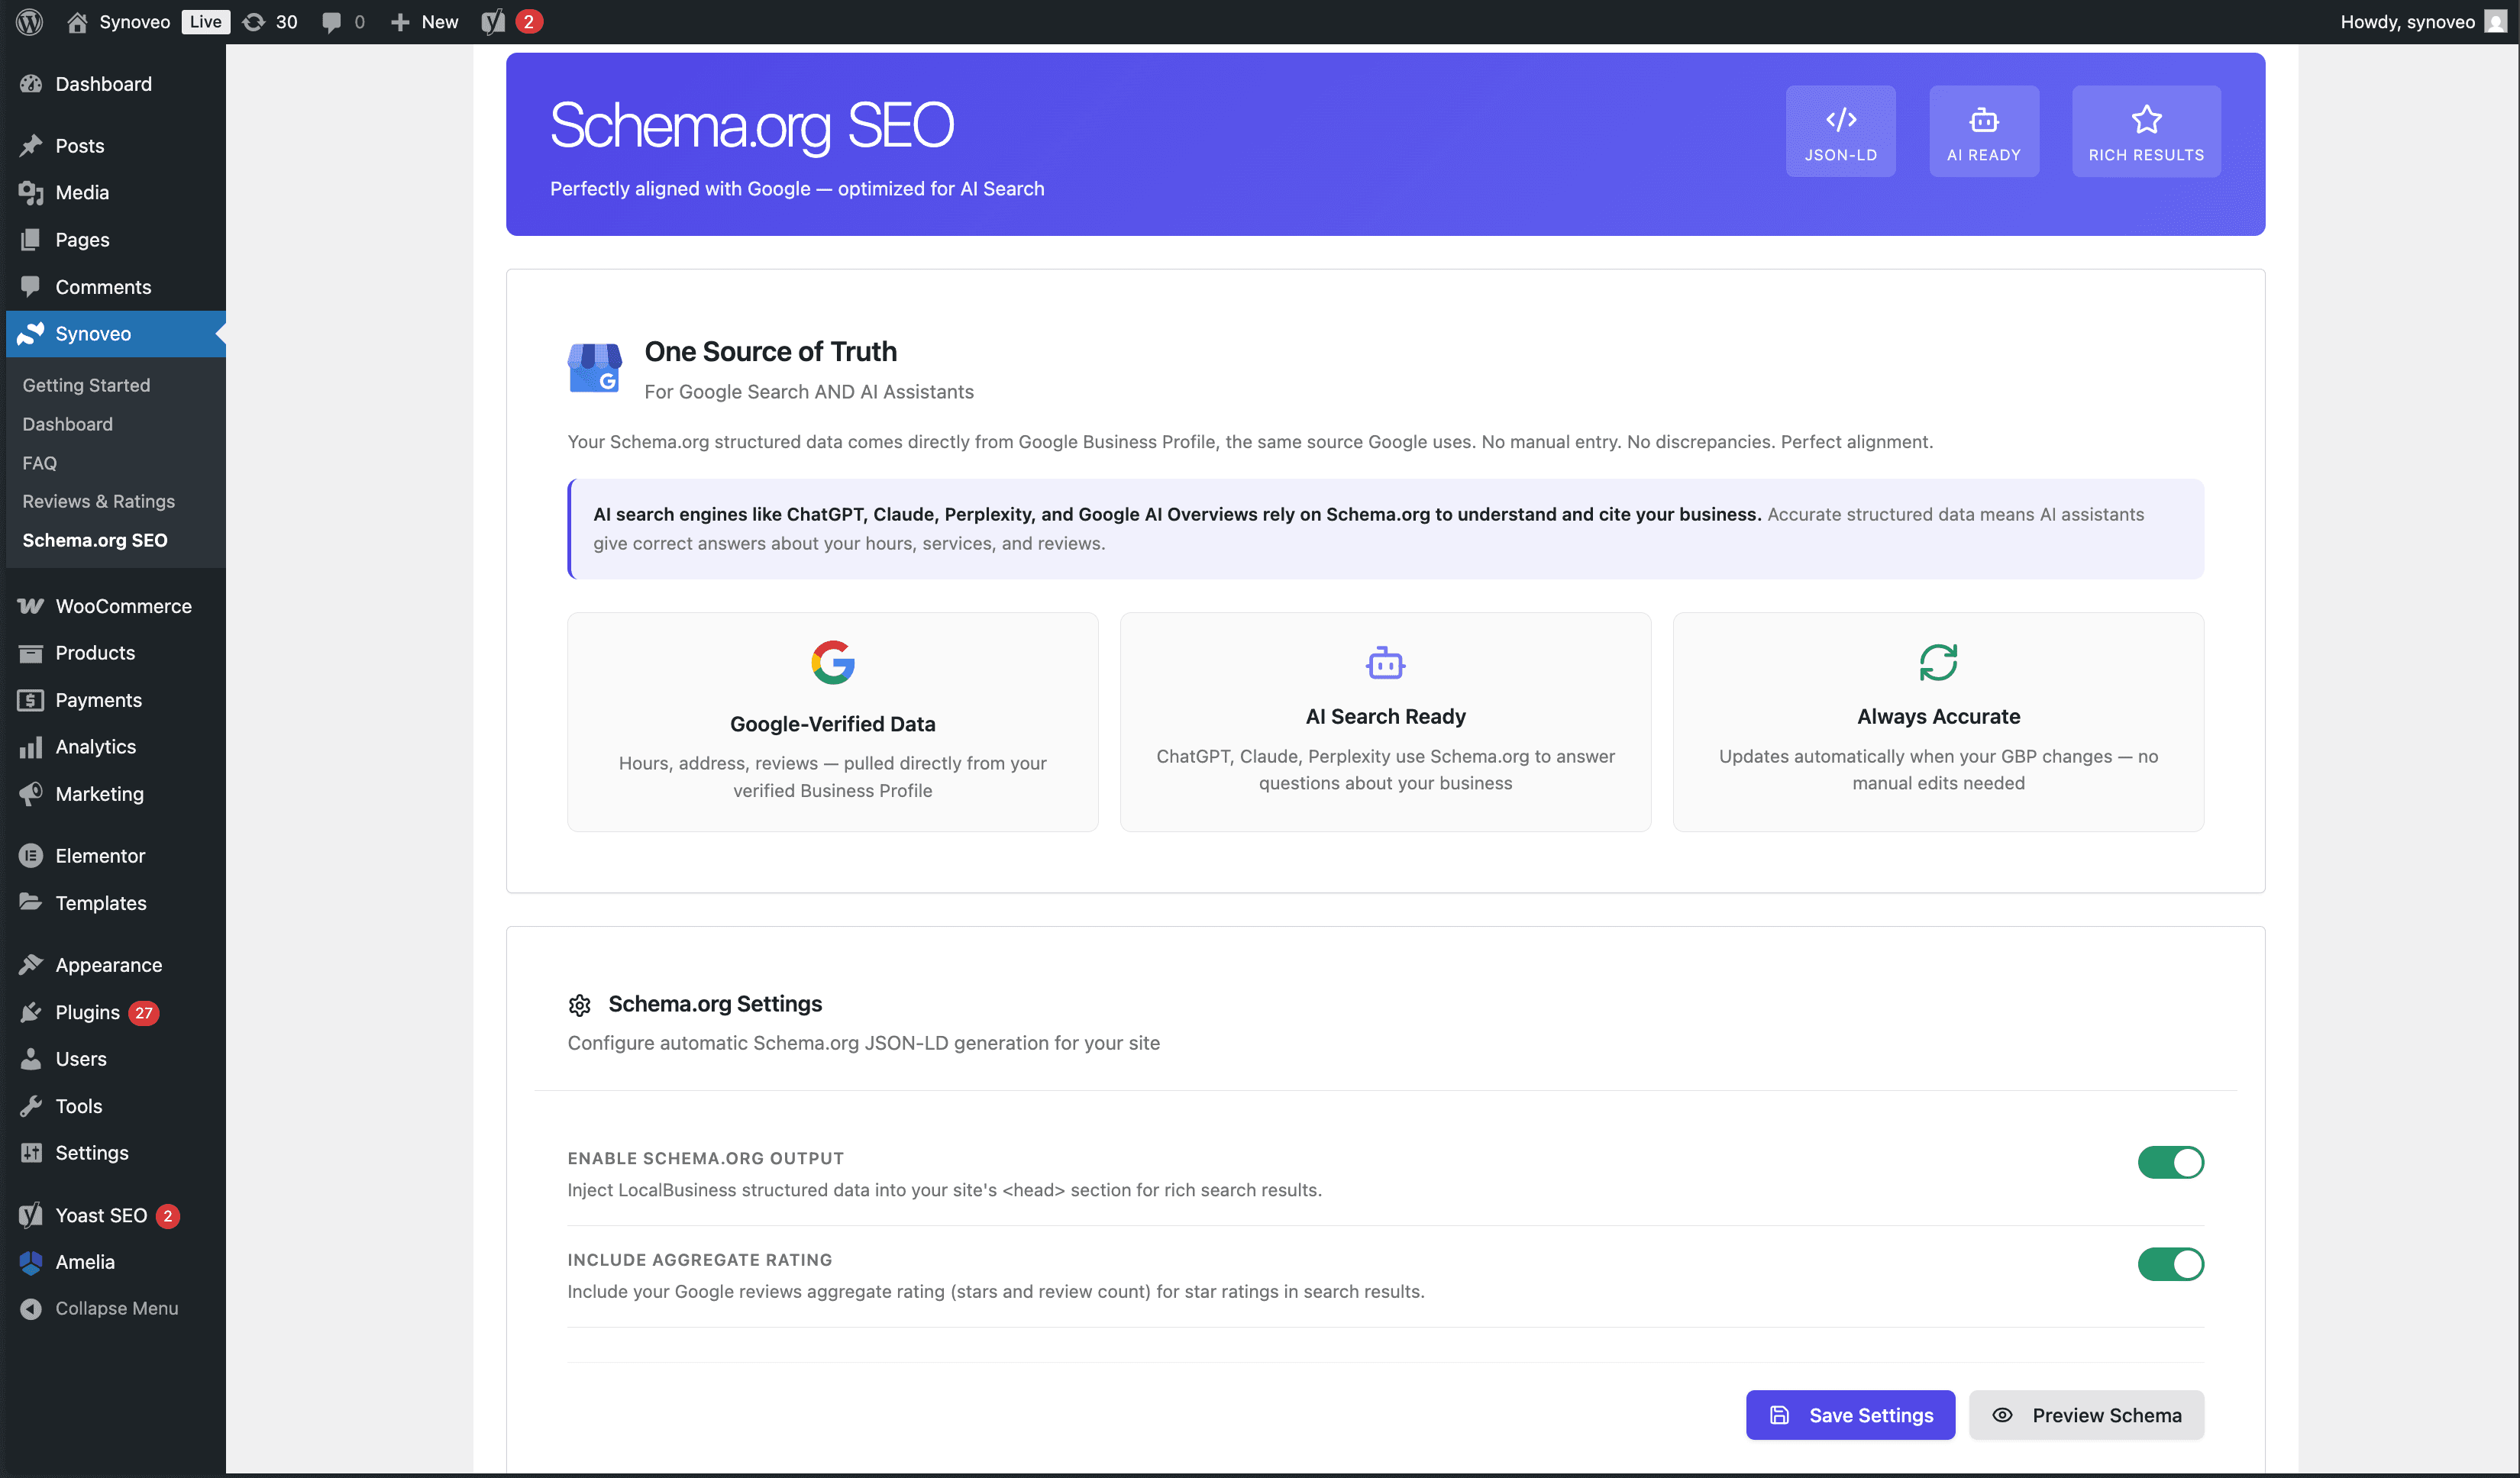Disable the Enable Schema.org Output toggle

[x=2170, y=1162]
